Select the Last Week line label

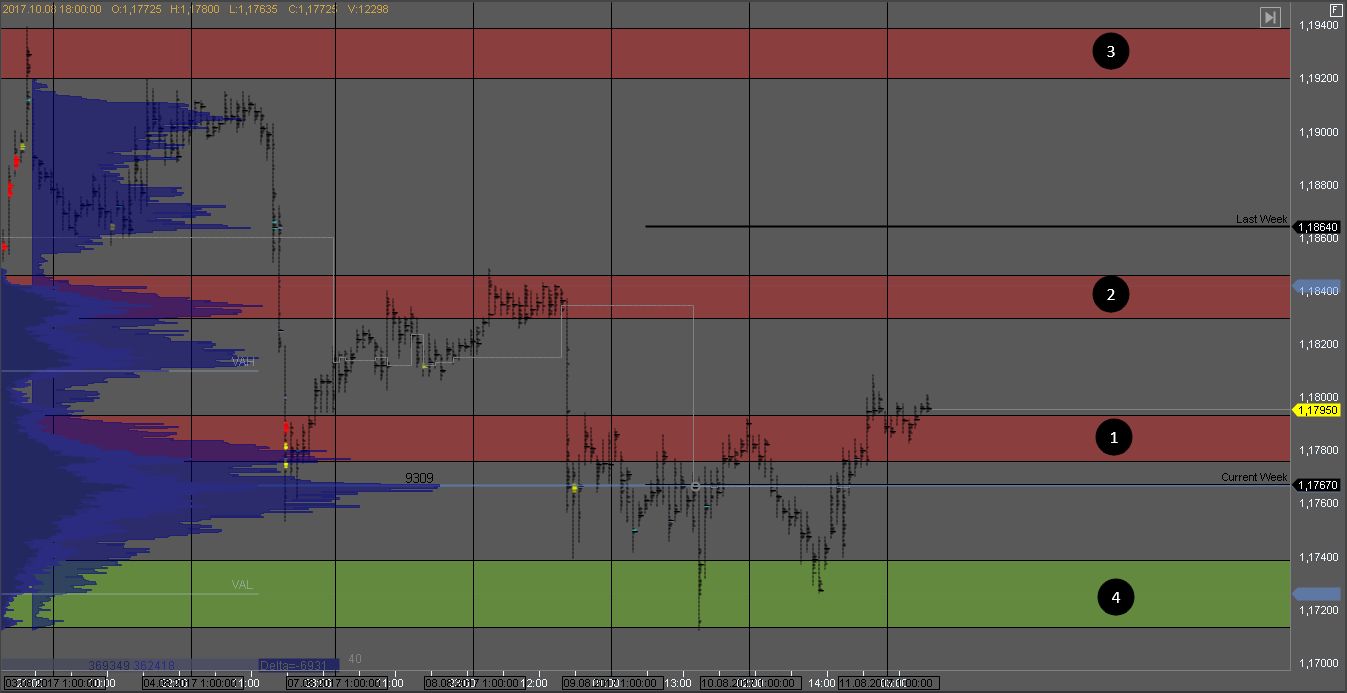1261,219
